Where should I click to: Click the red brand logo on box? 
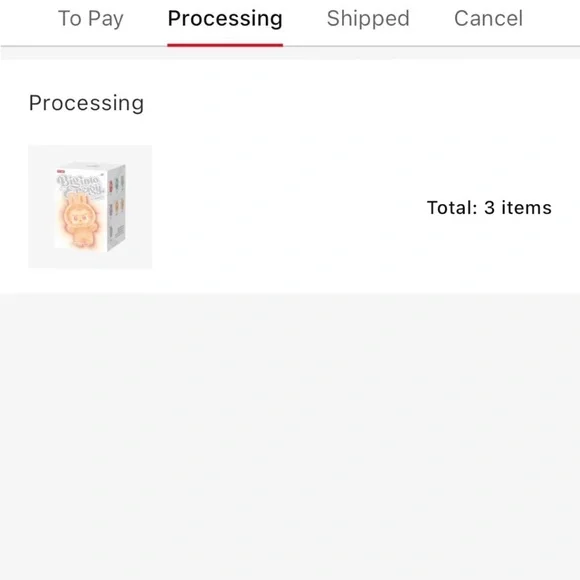(61, 172)
